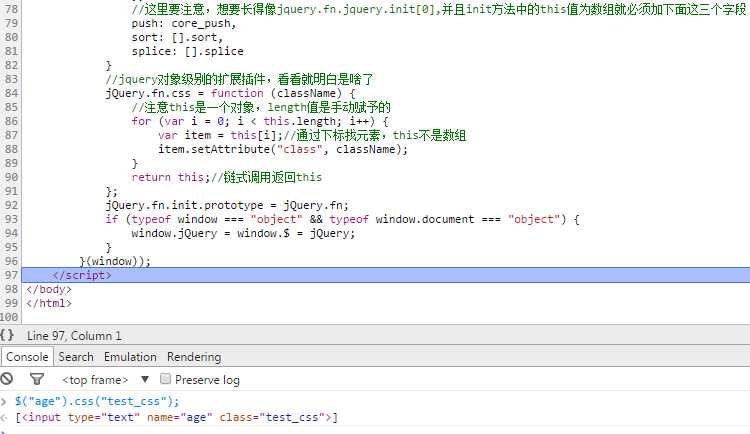The width and height of the screenshot is (750, 434).
Task: Click the 'Line 97, Column 1' status text
Action: tap(74, 336)
